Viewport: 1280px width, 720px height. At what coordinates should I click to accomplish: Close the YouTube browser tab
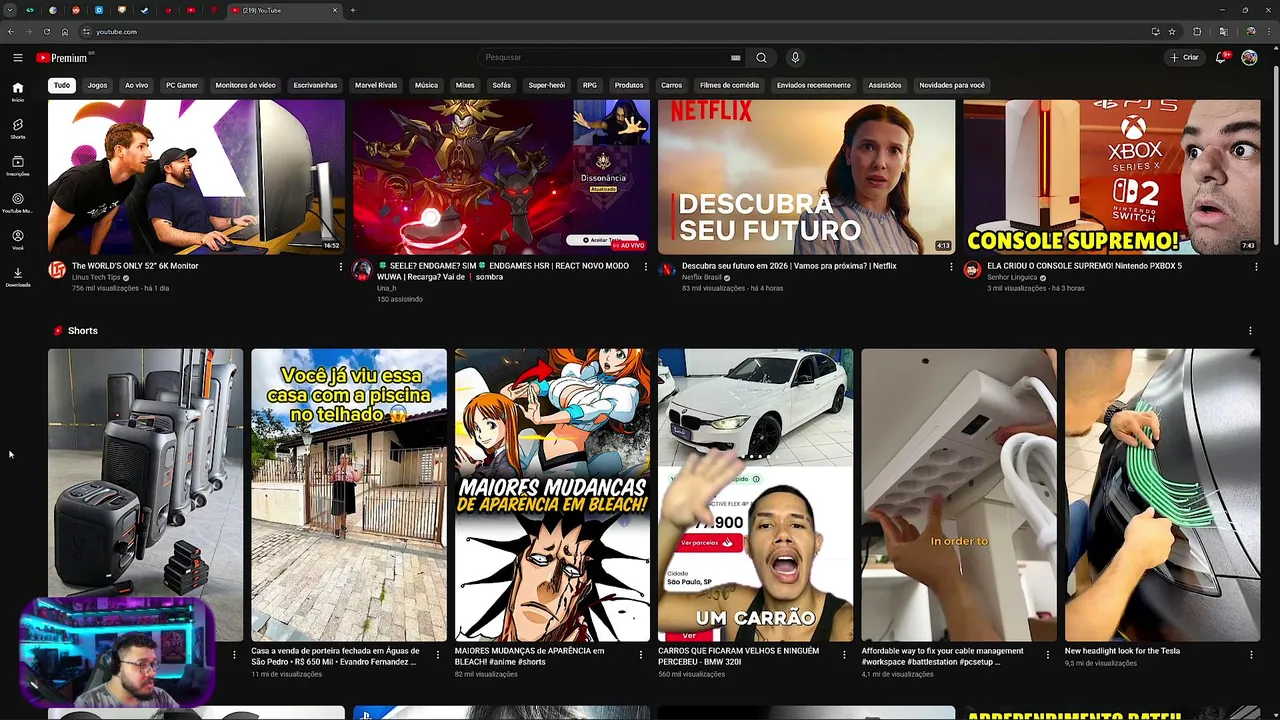click(x=335, y=10)
